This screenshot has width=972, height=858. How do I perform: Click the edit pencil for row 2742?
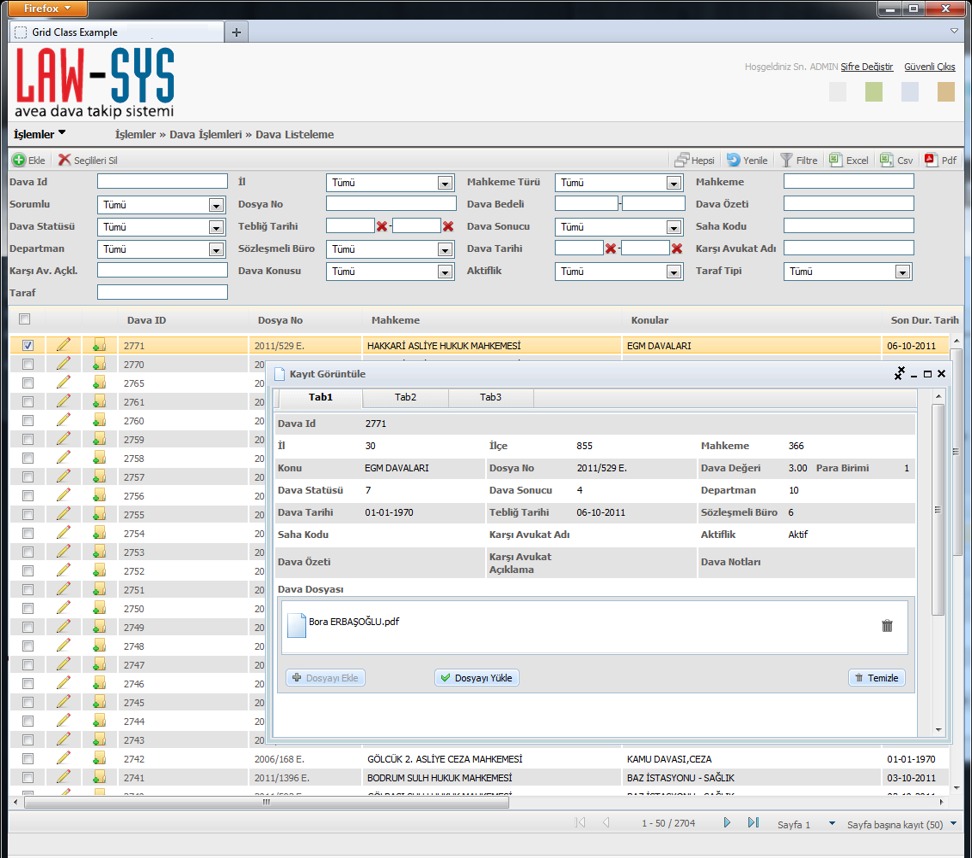pos(63,758)
